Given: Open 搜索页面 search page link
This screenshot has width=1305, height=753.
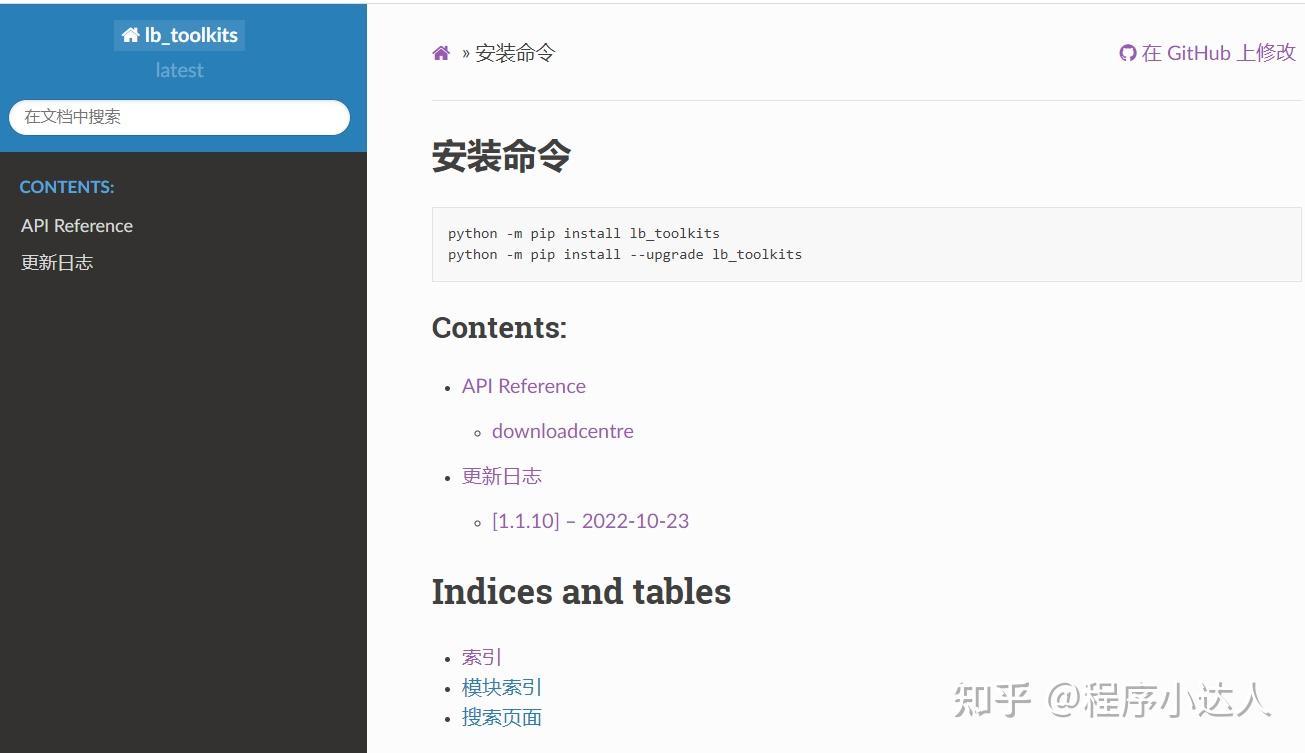Looking at the screenshot, I should 501,717.
